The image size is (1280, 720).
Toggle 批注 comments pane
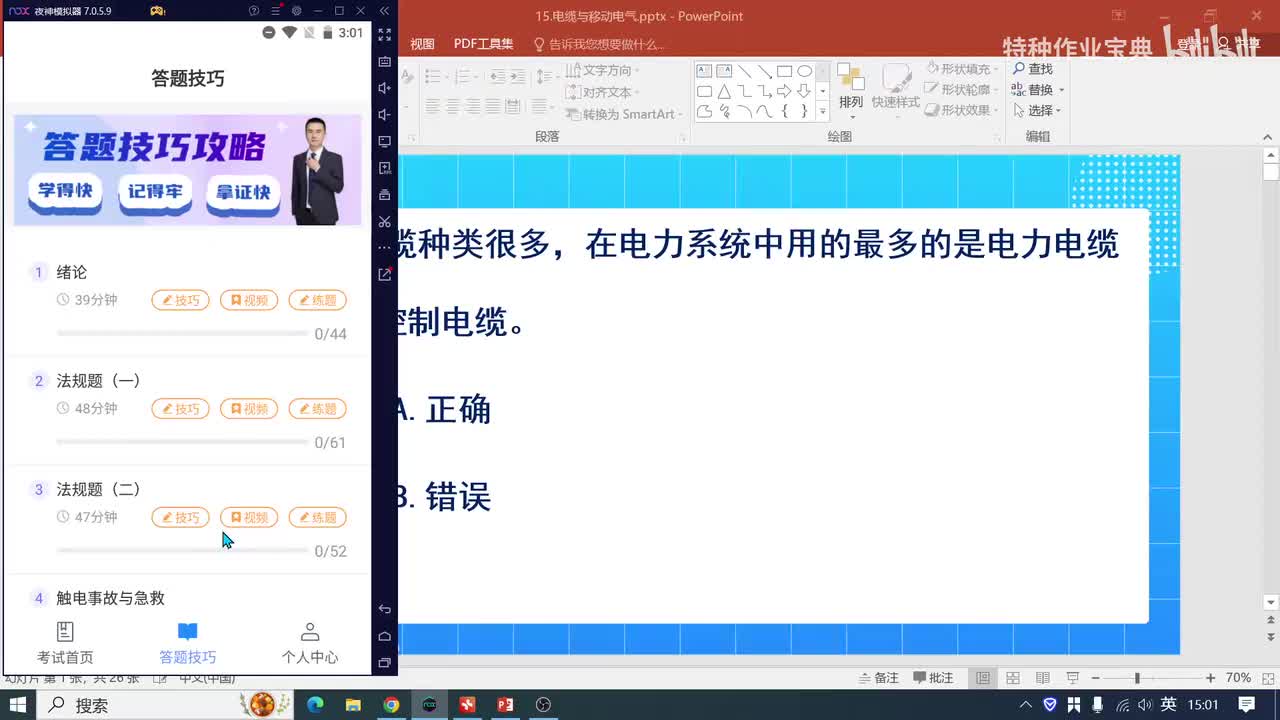933,678
